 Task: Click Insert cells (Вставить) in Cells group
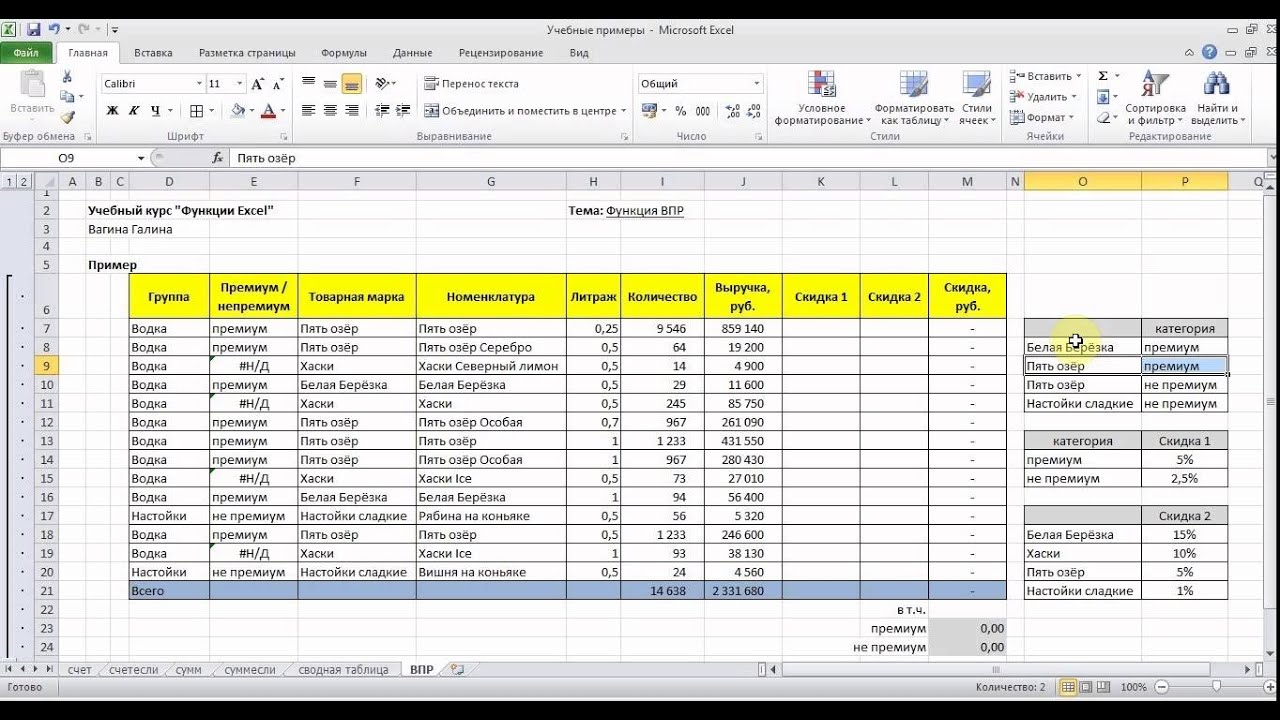(x=1045, y=76)
